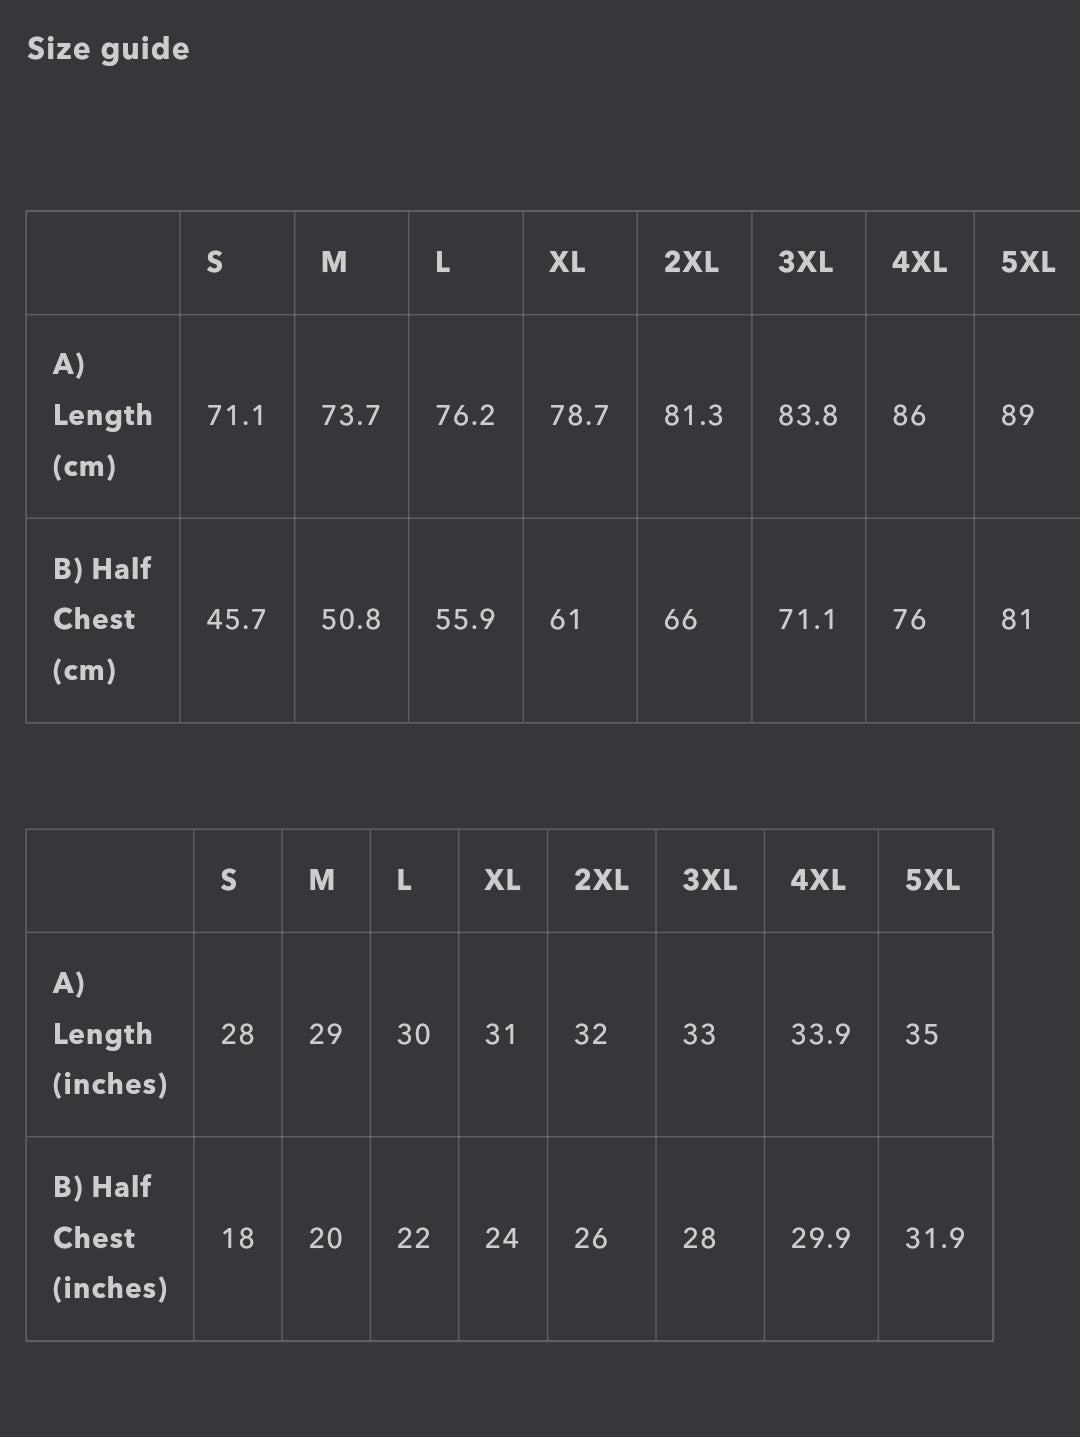Select the 3XL header in the inches table
This screenshot has height=1437, width=1080.
709,880
